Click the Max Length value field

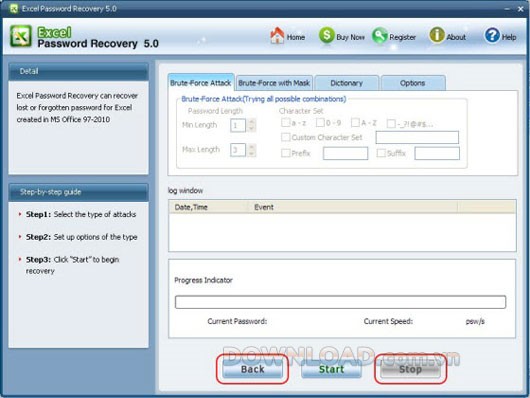coord(238,150)
